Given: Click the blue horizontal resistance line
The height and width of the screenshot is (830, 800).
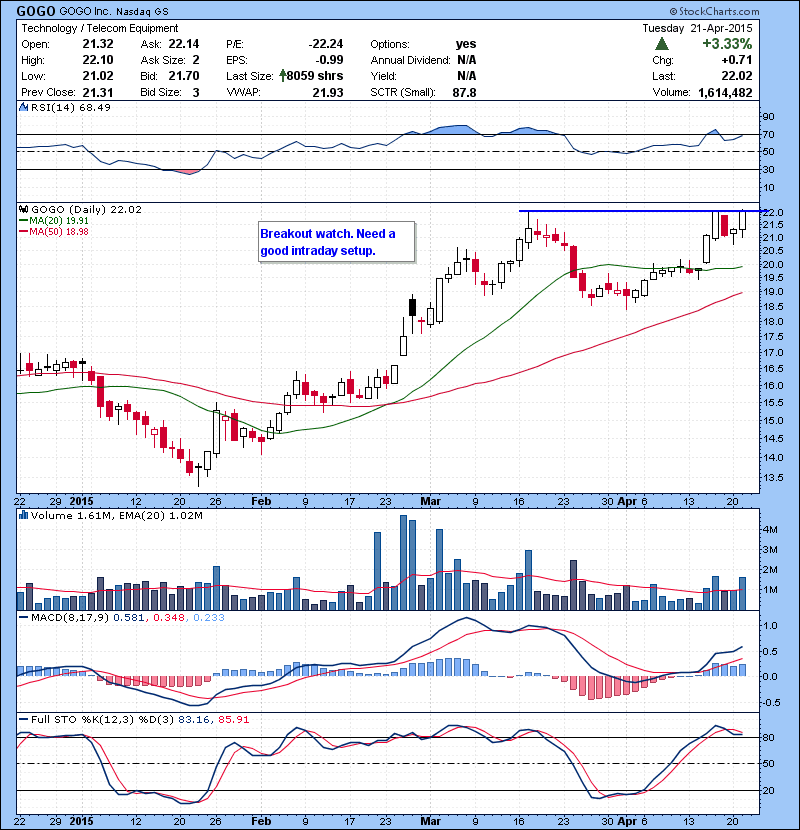Looking at the screenshot, I should [642, 211].
